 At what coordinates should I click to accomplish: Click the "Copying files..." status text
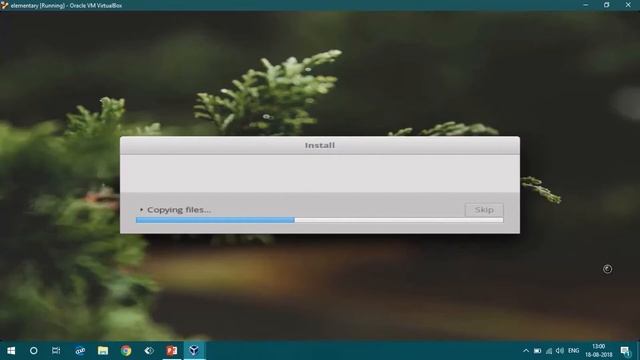coord(179,210)
